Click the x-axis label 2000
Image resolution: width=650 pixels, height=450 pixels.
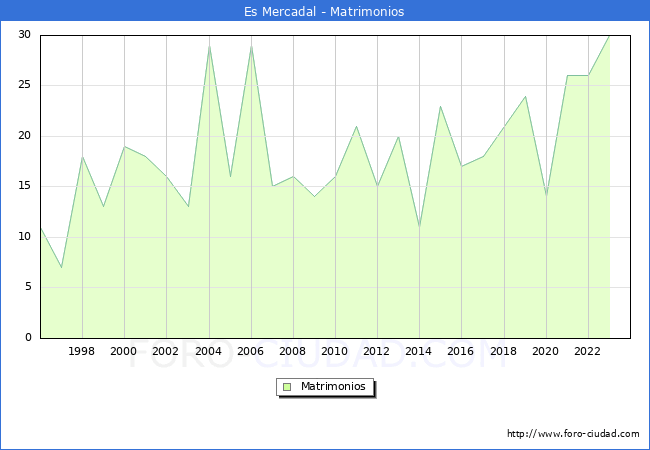(123, 351)
